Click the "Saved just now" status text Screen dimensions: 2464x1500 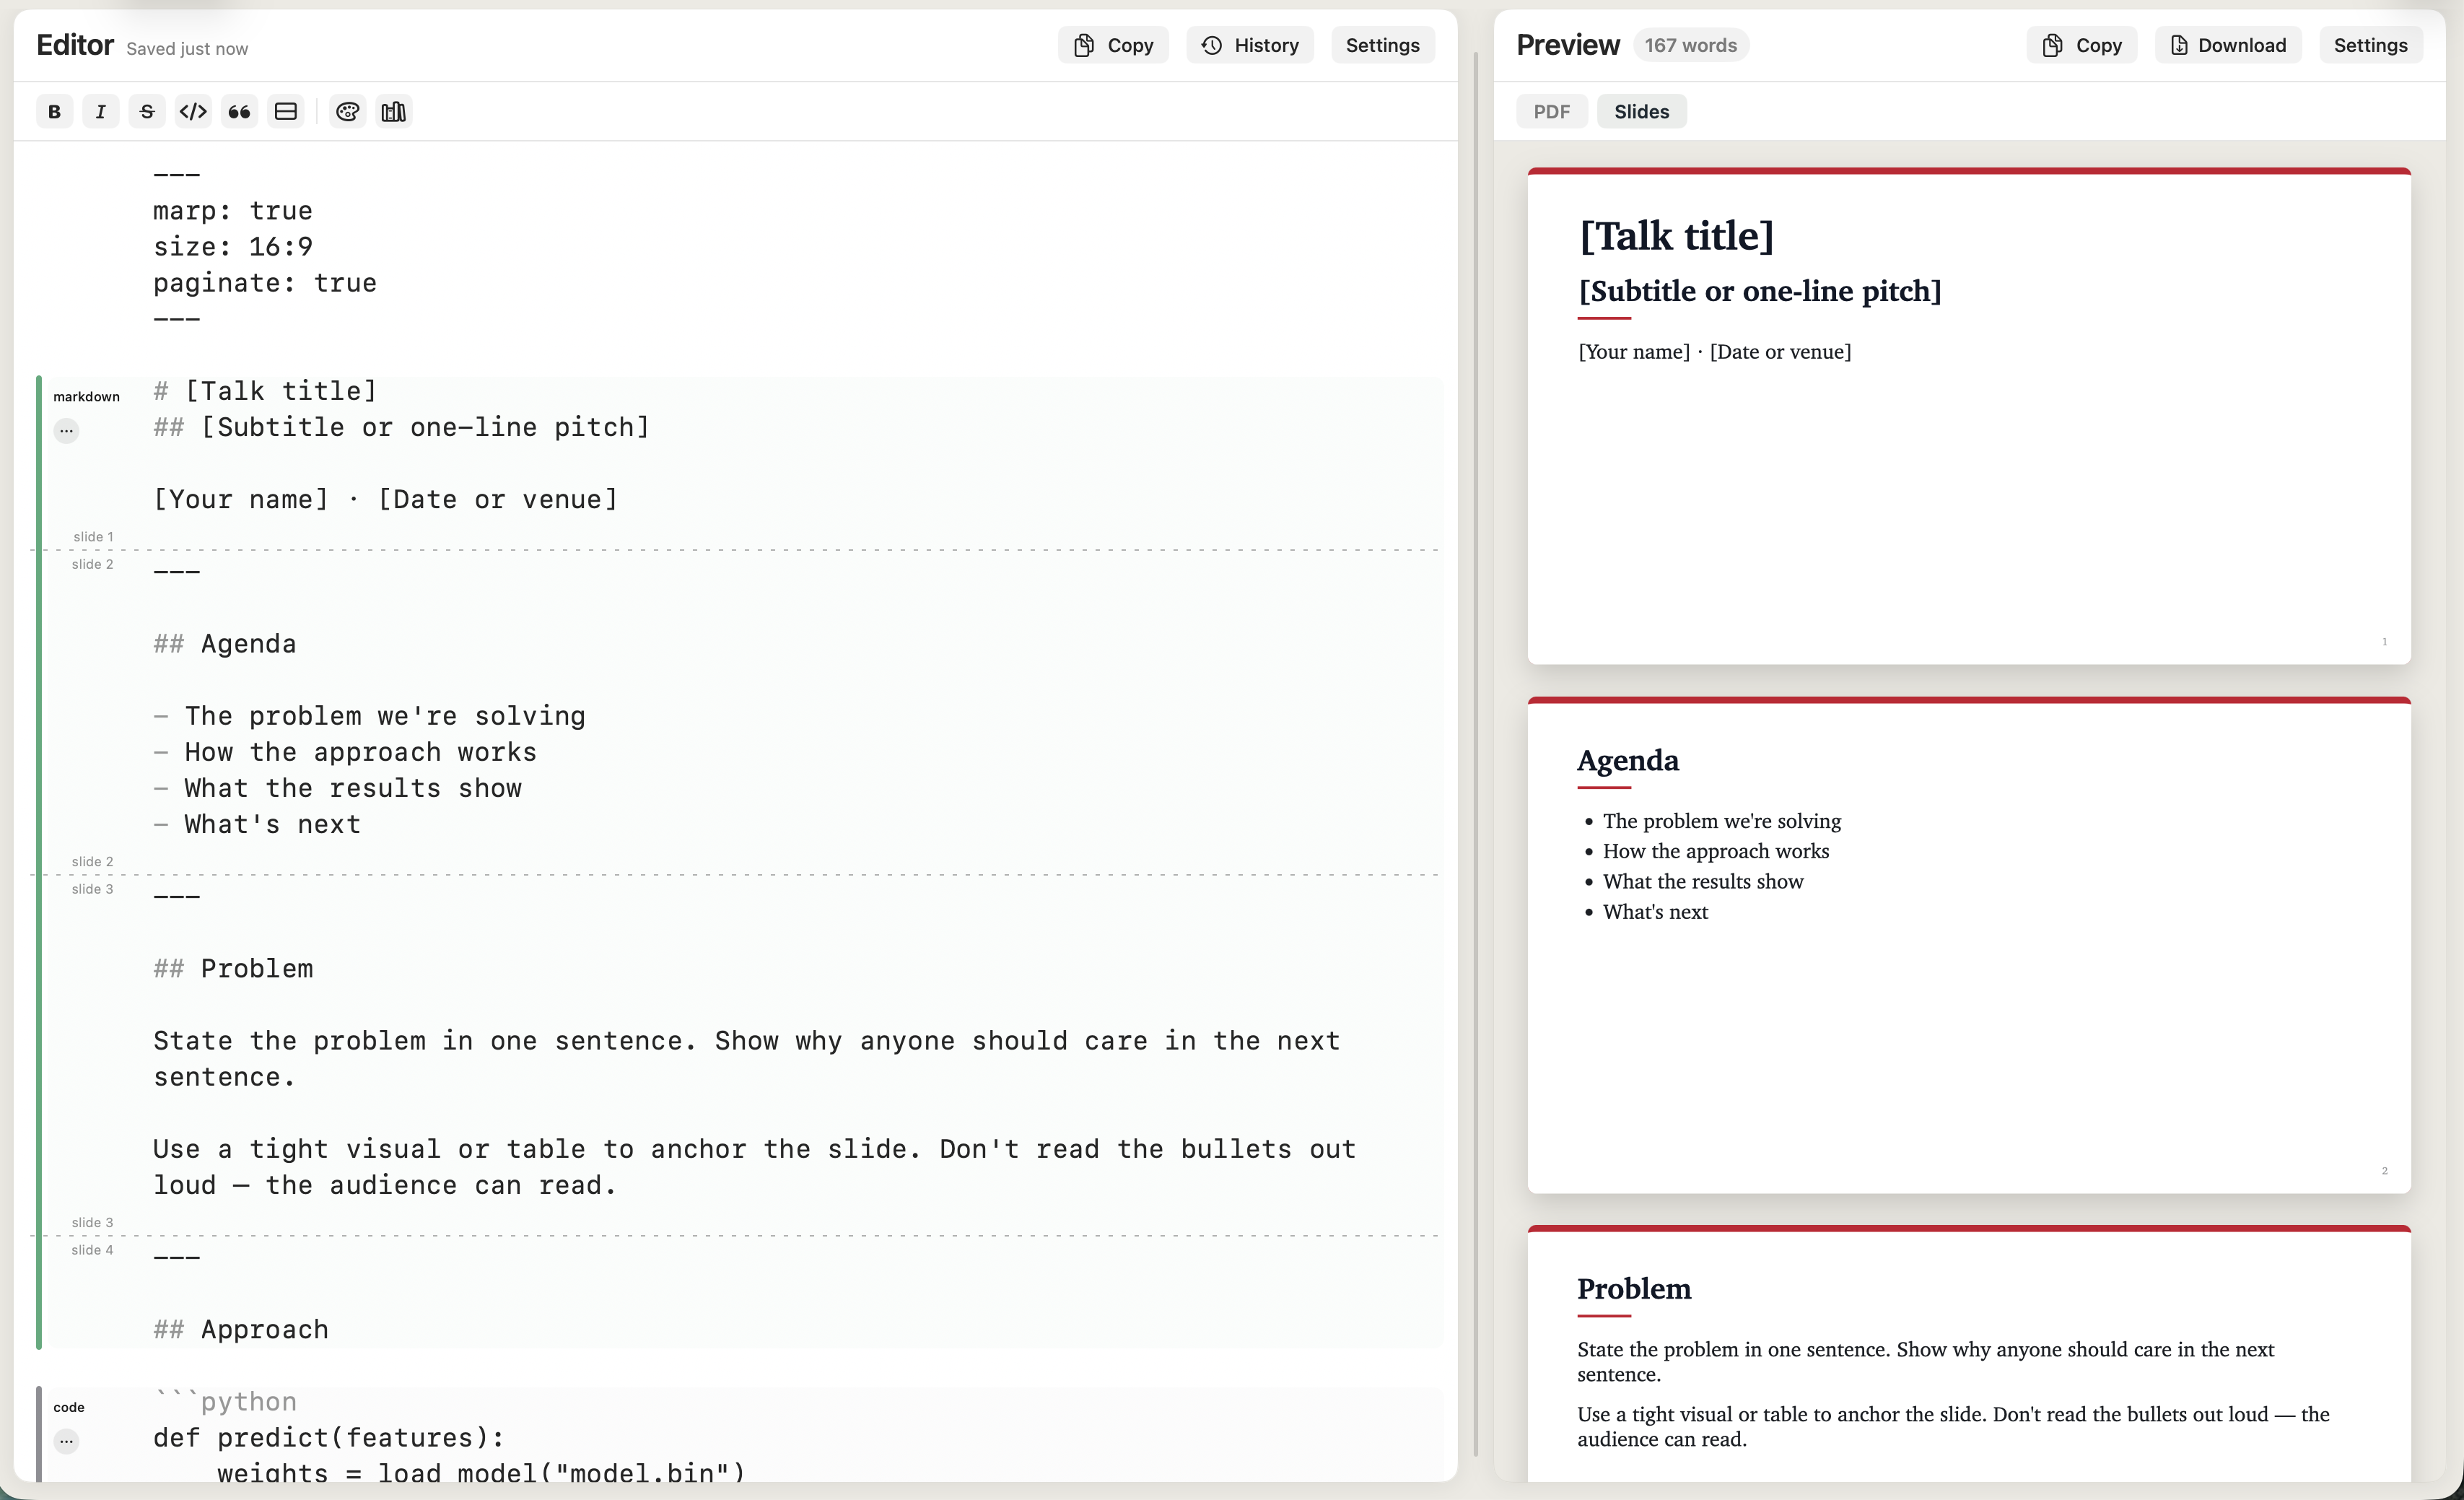point(187,49)
